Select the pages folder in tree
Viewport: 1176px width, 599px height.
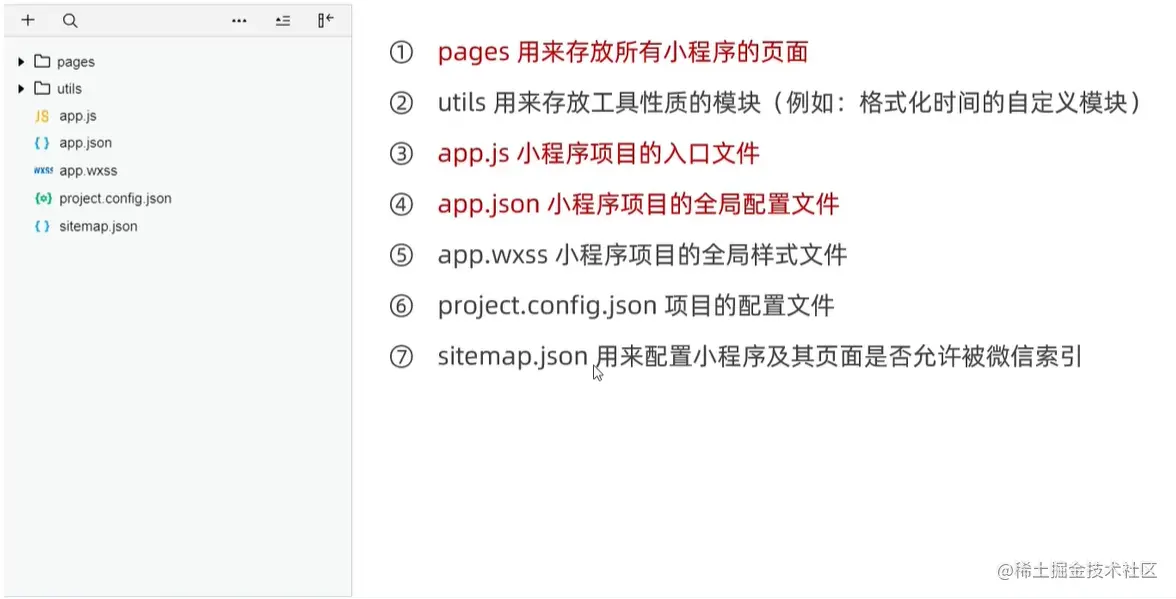click(x=75, y=62)
